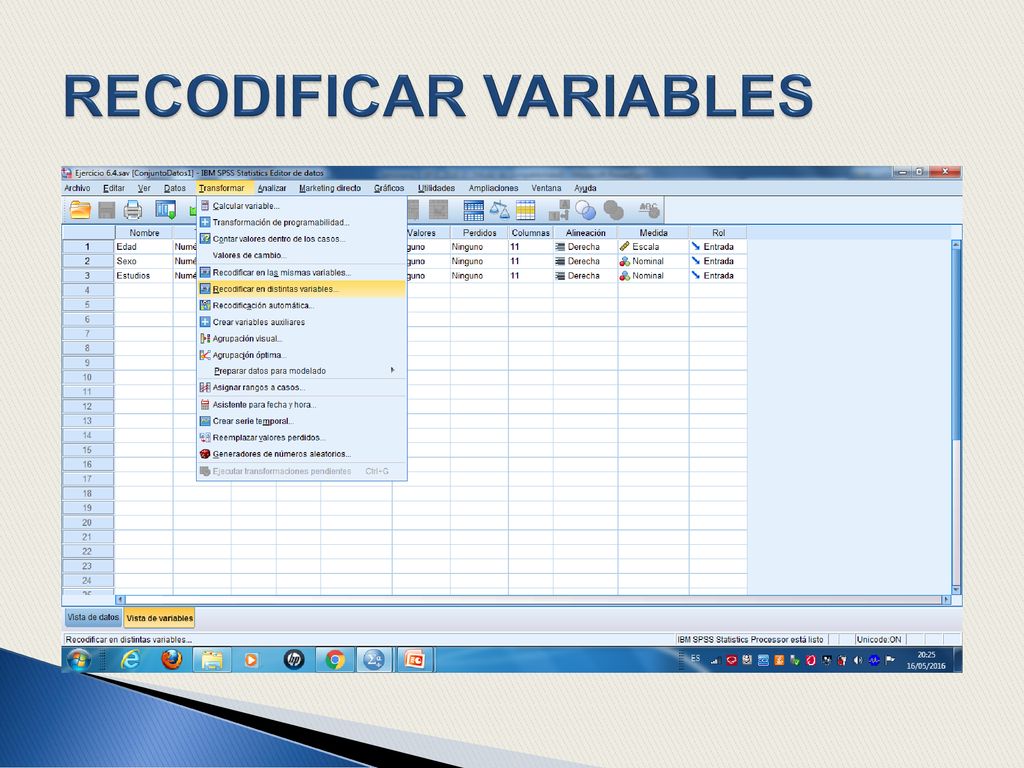Open the Ampliaciones menu

(x=493, y=188)
